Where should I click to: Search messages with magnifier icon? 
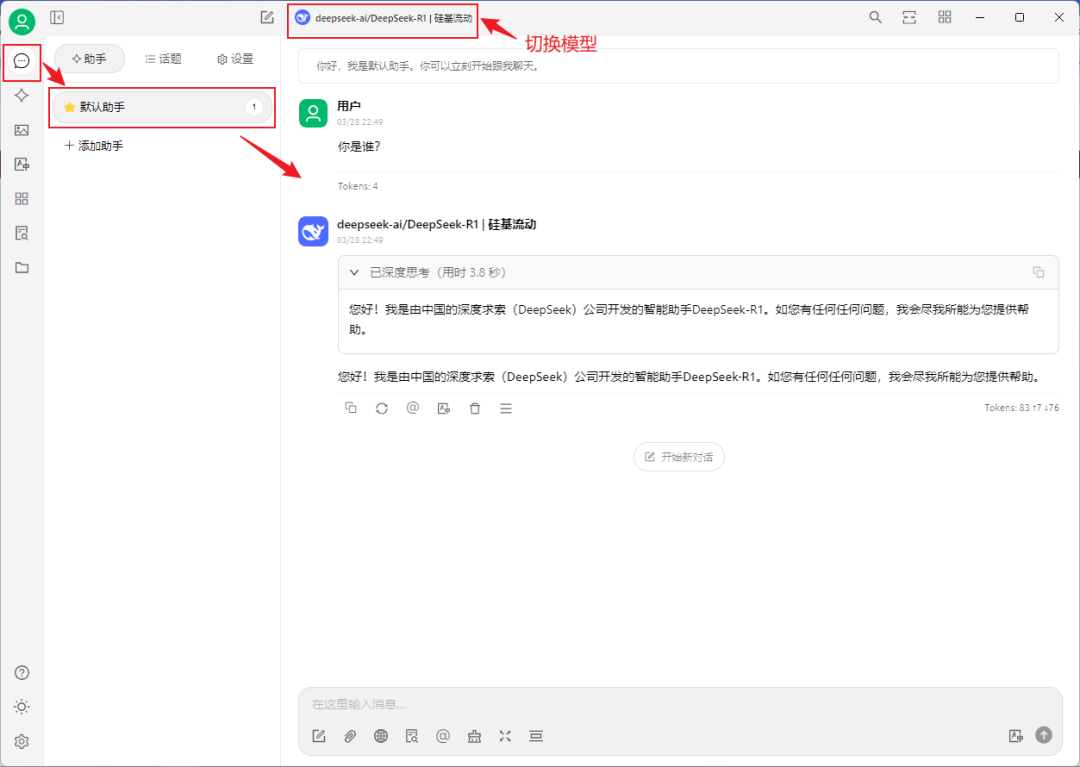875,17
